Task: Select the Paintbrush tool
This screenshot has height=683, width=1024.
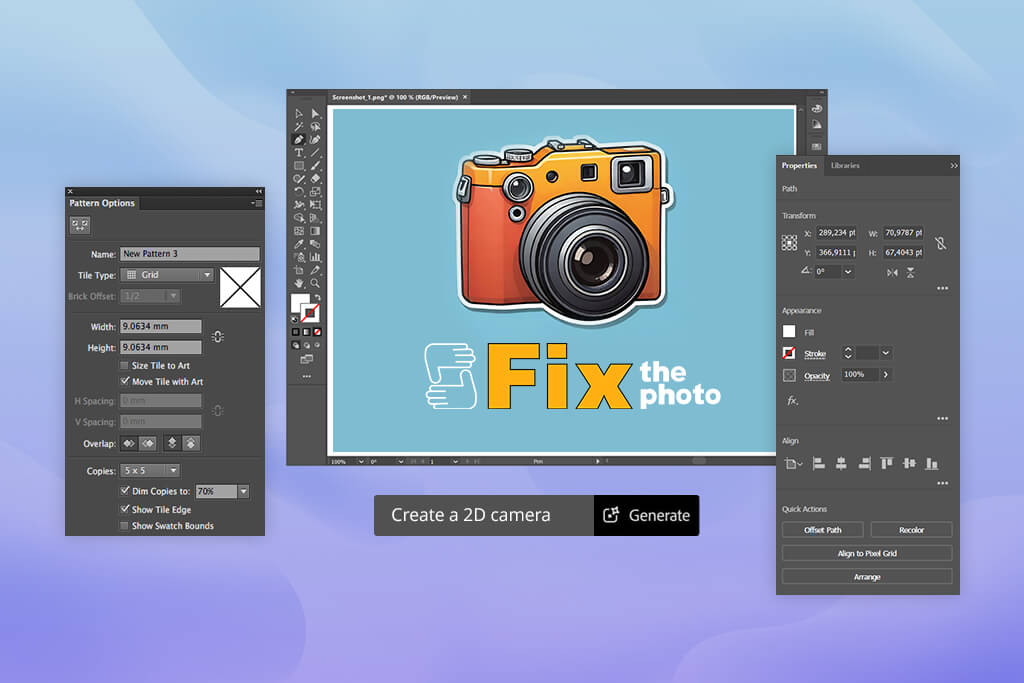Action: point(315,166)
